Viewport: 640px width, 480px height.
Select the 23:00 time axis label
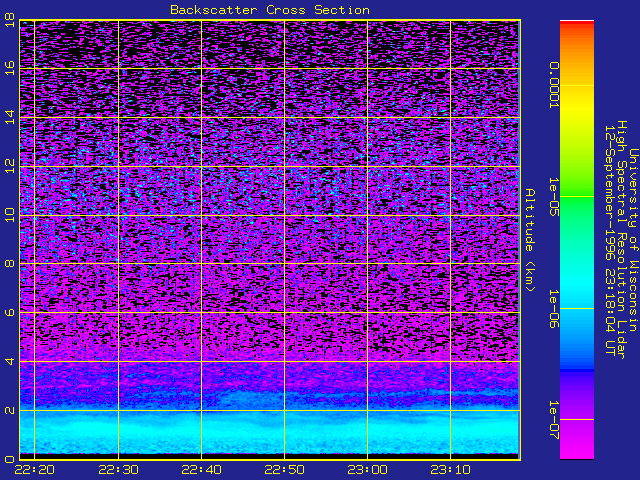point(367,470)
